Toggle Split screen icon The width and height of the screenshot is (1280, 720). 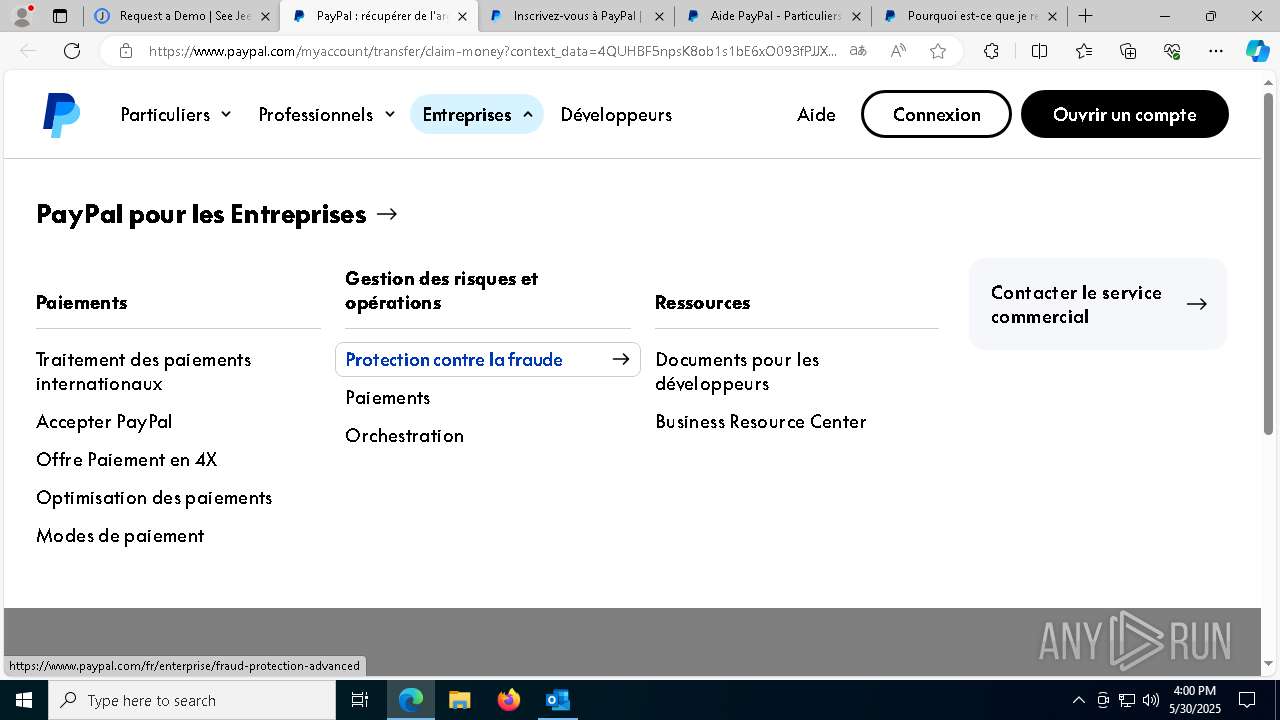(x=1039, y=51)
